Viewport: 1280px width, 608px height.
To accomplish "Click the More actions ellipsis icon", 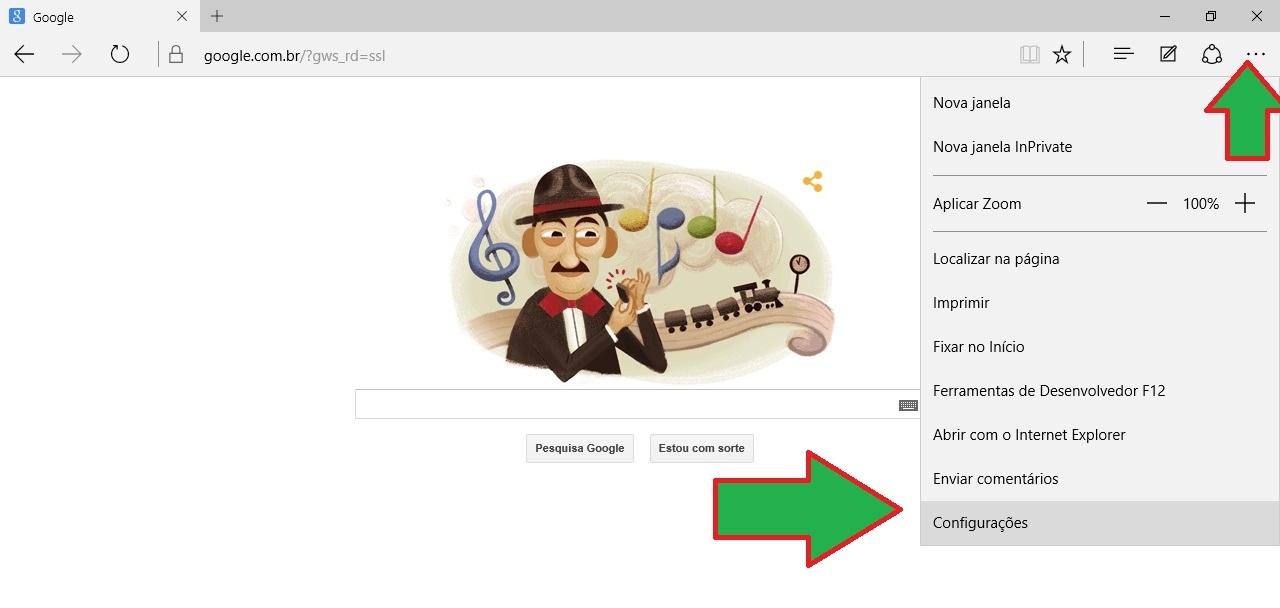I will tap(1255, 55).
